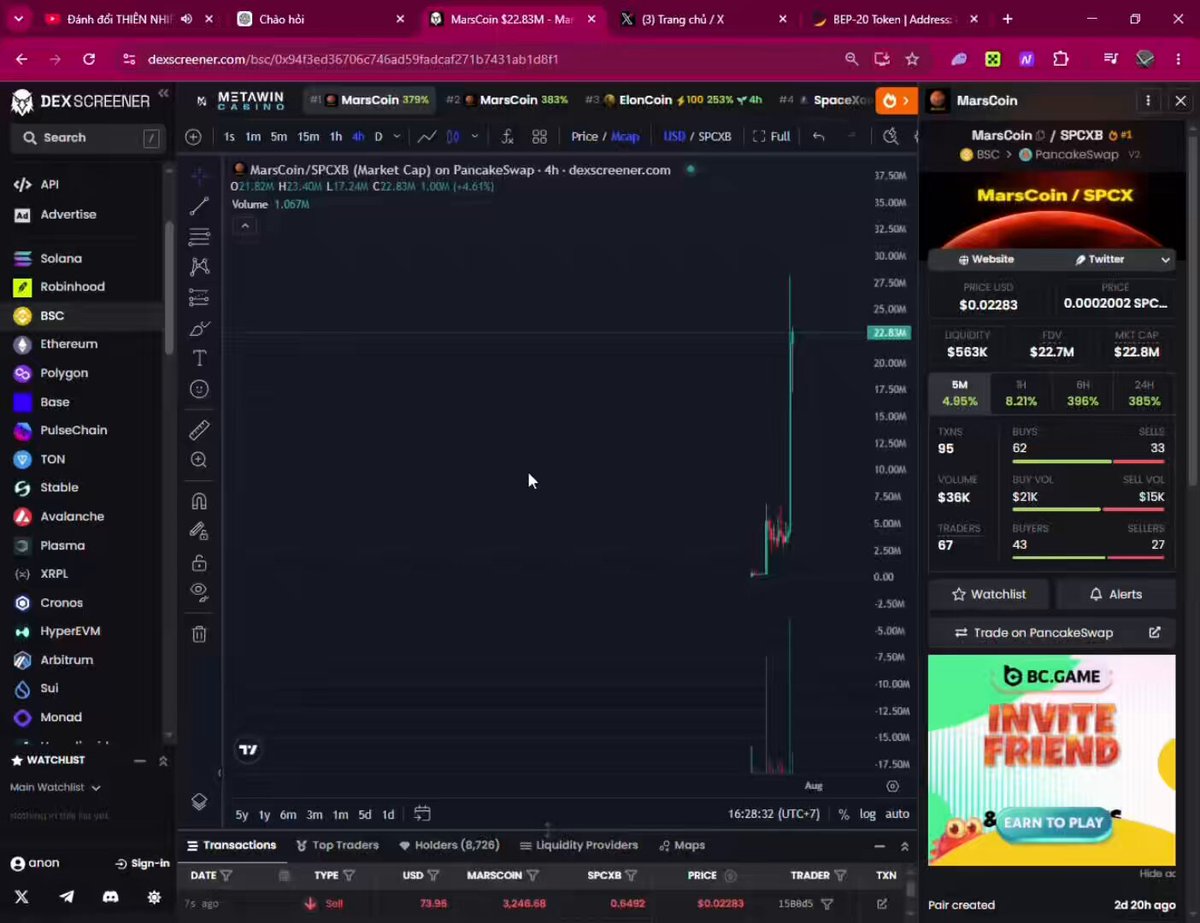Select the 24H stats tab
This screenshot has width=1200, height=923.
[x=1144, y=393]
